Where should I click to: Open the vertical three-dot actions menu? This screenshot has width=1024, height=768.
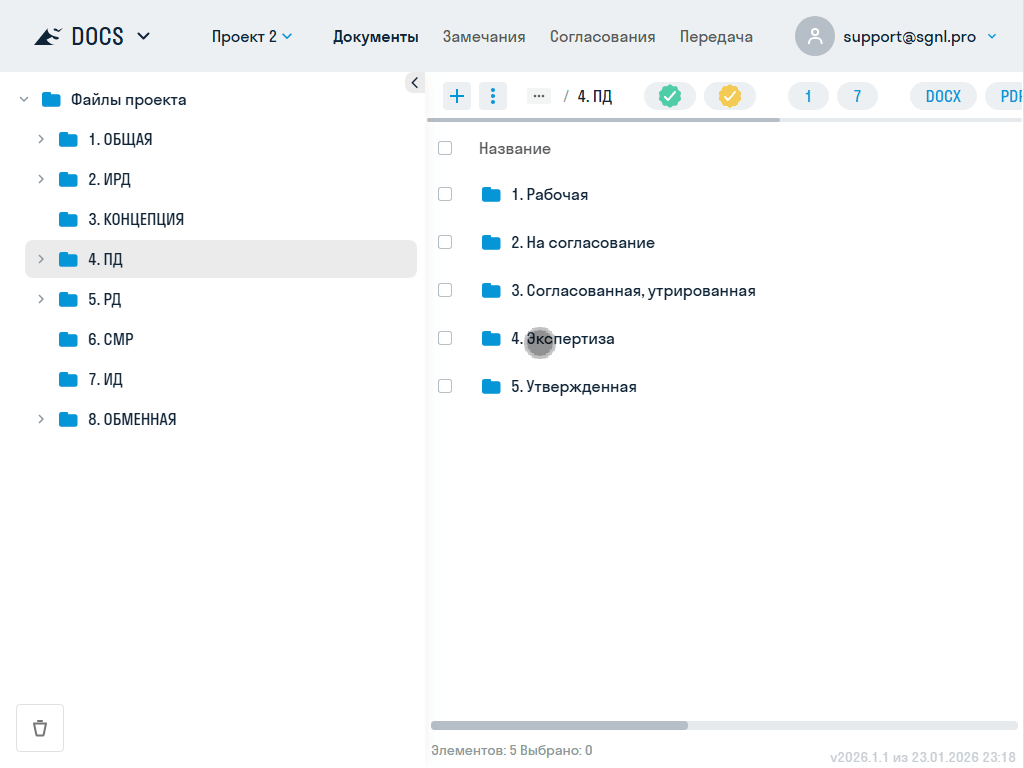point(493,96)
